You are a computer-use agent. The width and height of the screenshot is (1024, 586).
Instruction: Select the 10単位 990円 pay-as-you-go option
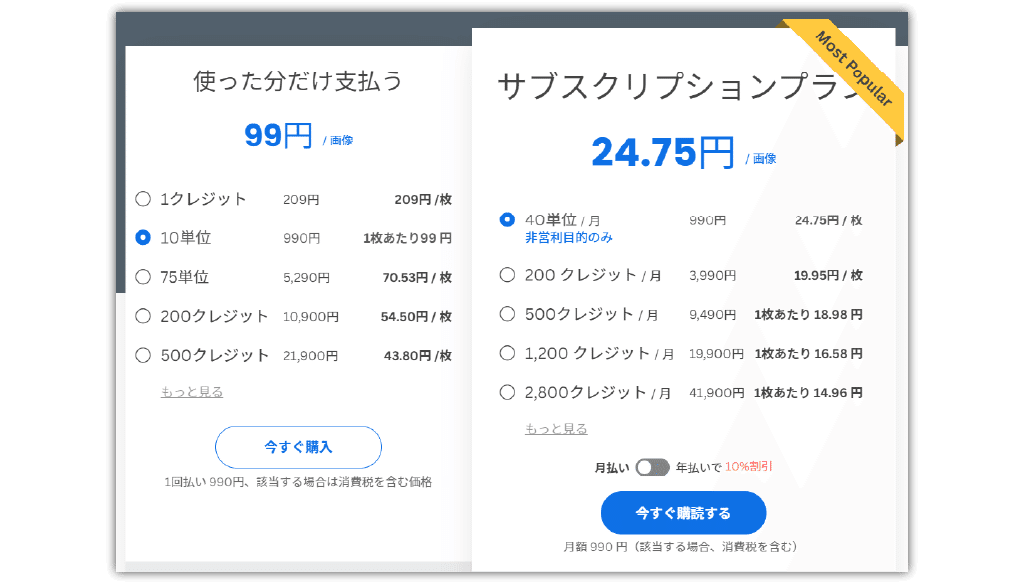[x=143, y=238]
